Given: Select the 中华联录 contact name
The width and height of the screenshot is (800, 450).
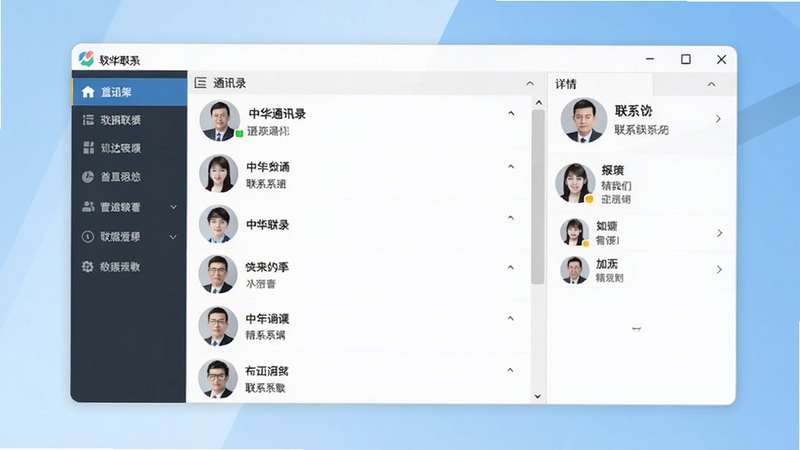Looking at the screenshot, I should click(x=268, y=224).
